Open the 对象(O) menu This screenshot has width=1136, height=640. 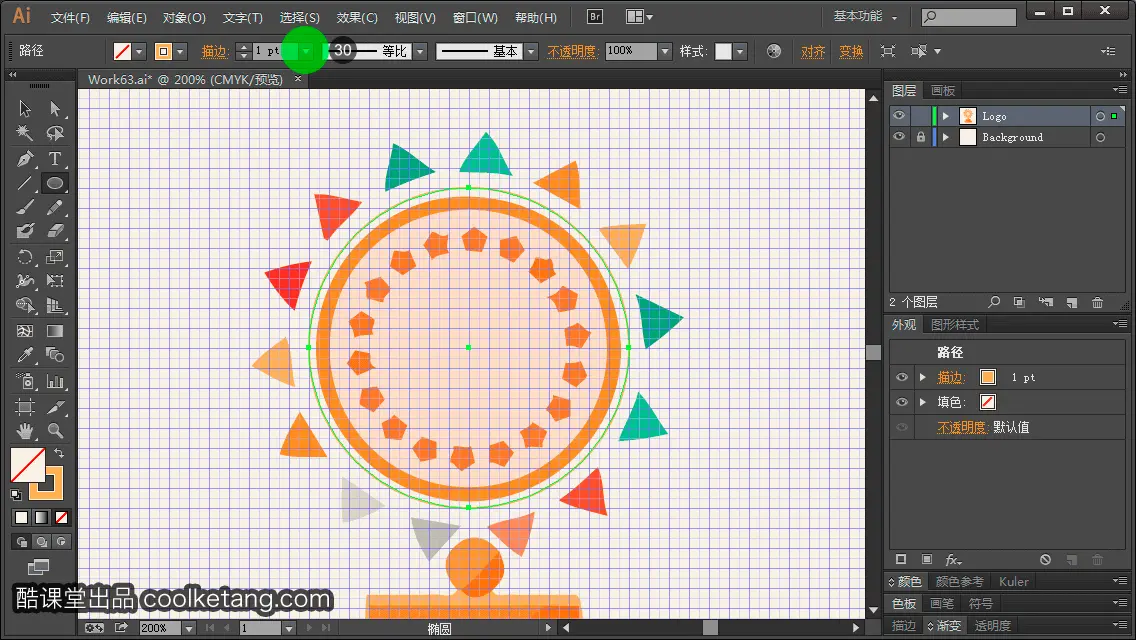[x=184, y=17]
